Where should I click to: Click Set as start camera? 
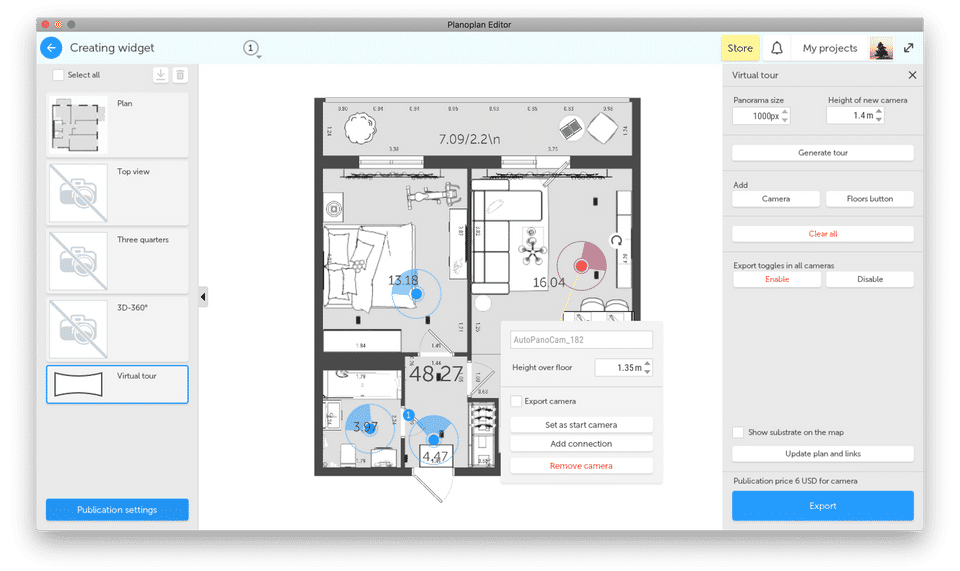[x=581, y=424]
